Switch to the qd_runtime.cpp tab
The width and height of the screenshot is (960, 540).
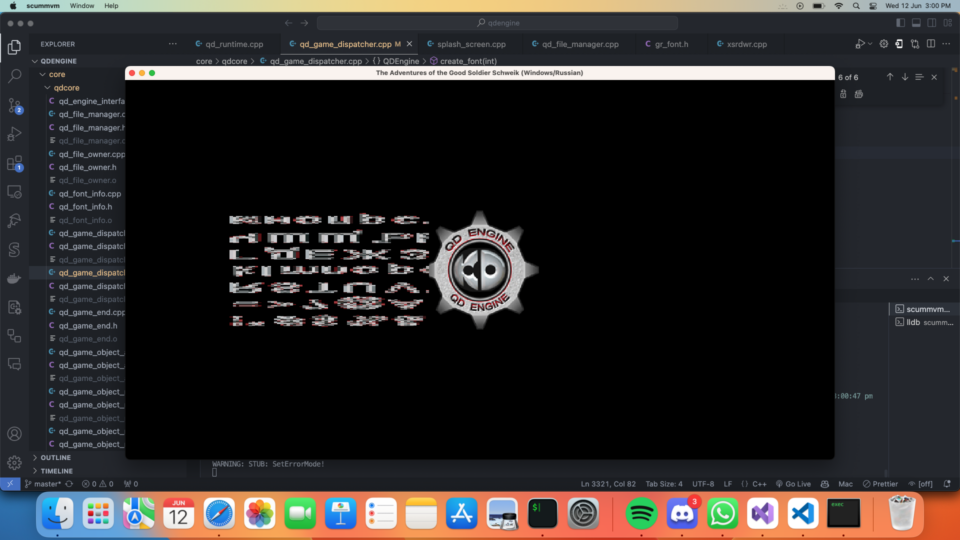(228, 44)
